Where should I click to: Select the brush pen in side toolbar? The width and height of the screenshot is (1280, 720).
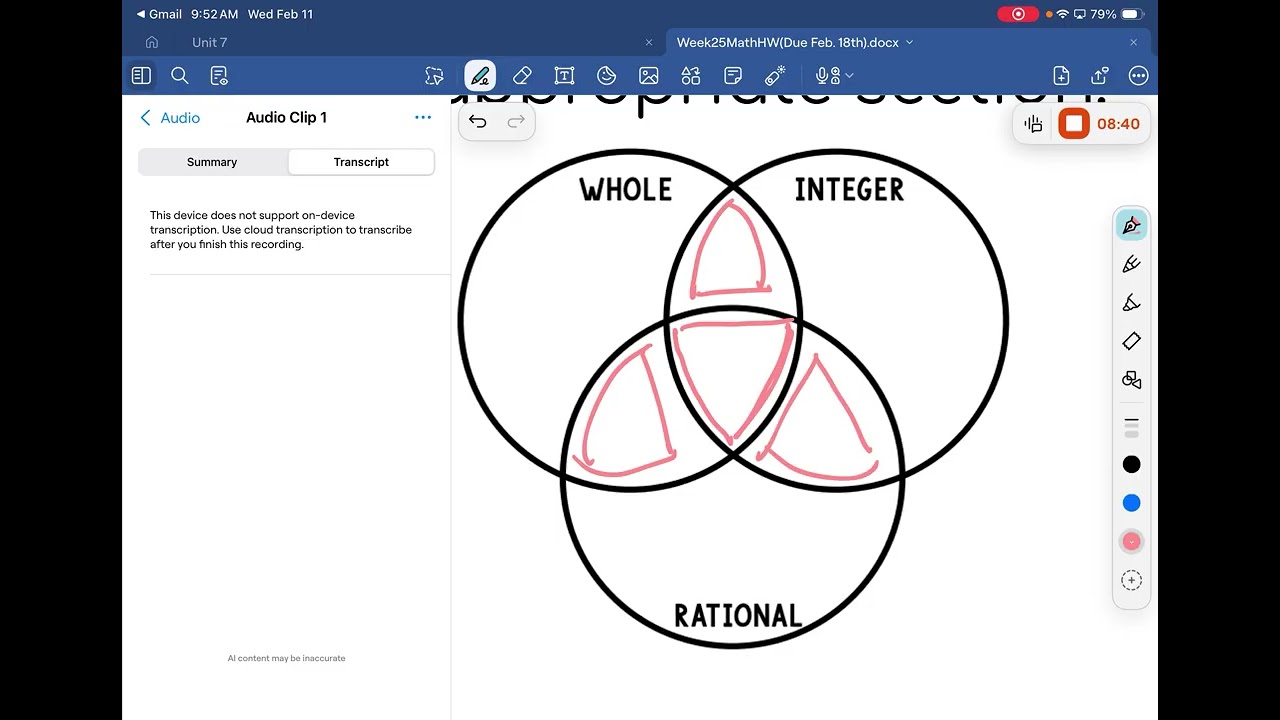point(1132,264)
